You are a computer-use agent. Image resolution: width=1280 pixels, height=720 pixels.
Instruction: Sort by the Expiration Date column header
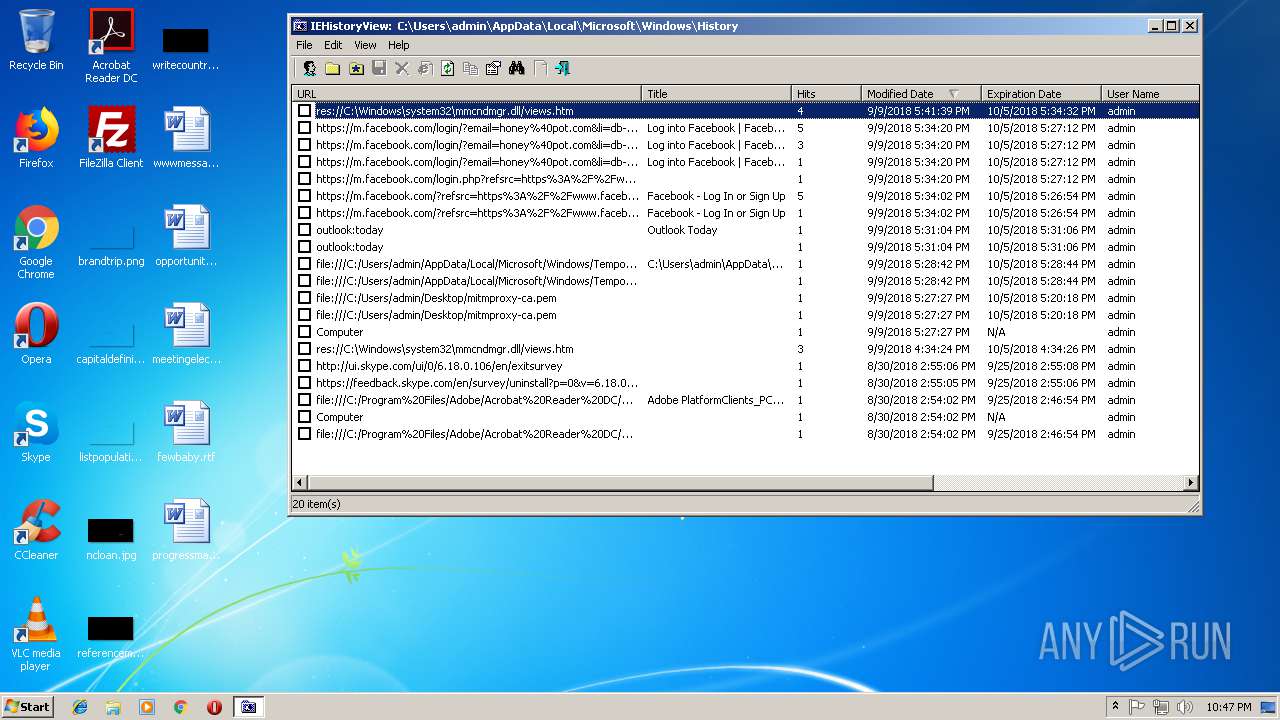point(1041,94)
